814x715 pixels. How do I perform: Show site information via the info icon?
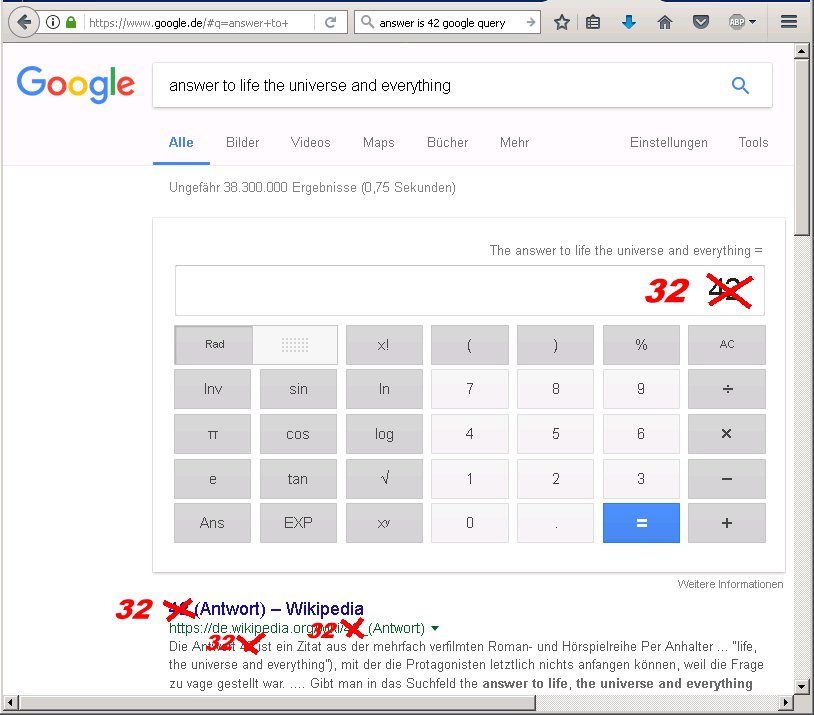(x=52, y=22)
